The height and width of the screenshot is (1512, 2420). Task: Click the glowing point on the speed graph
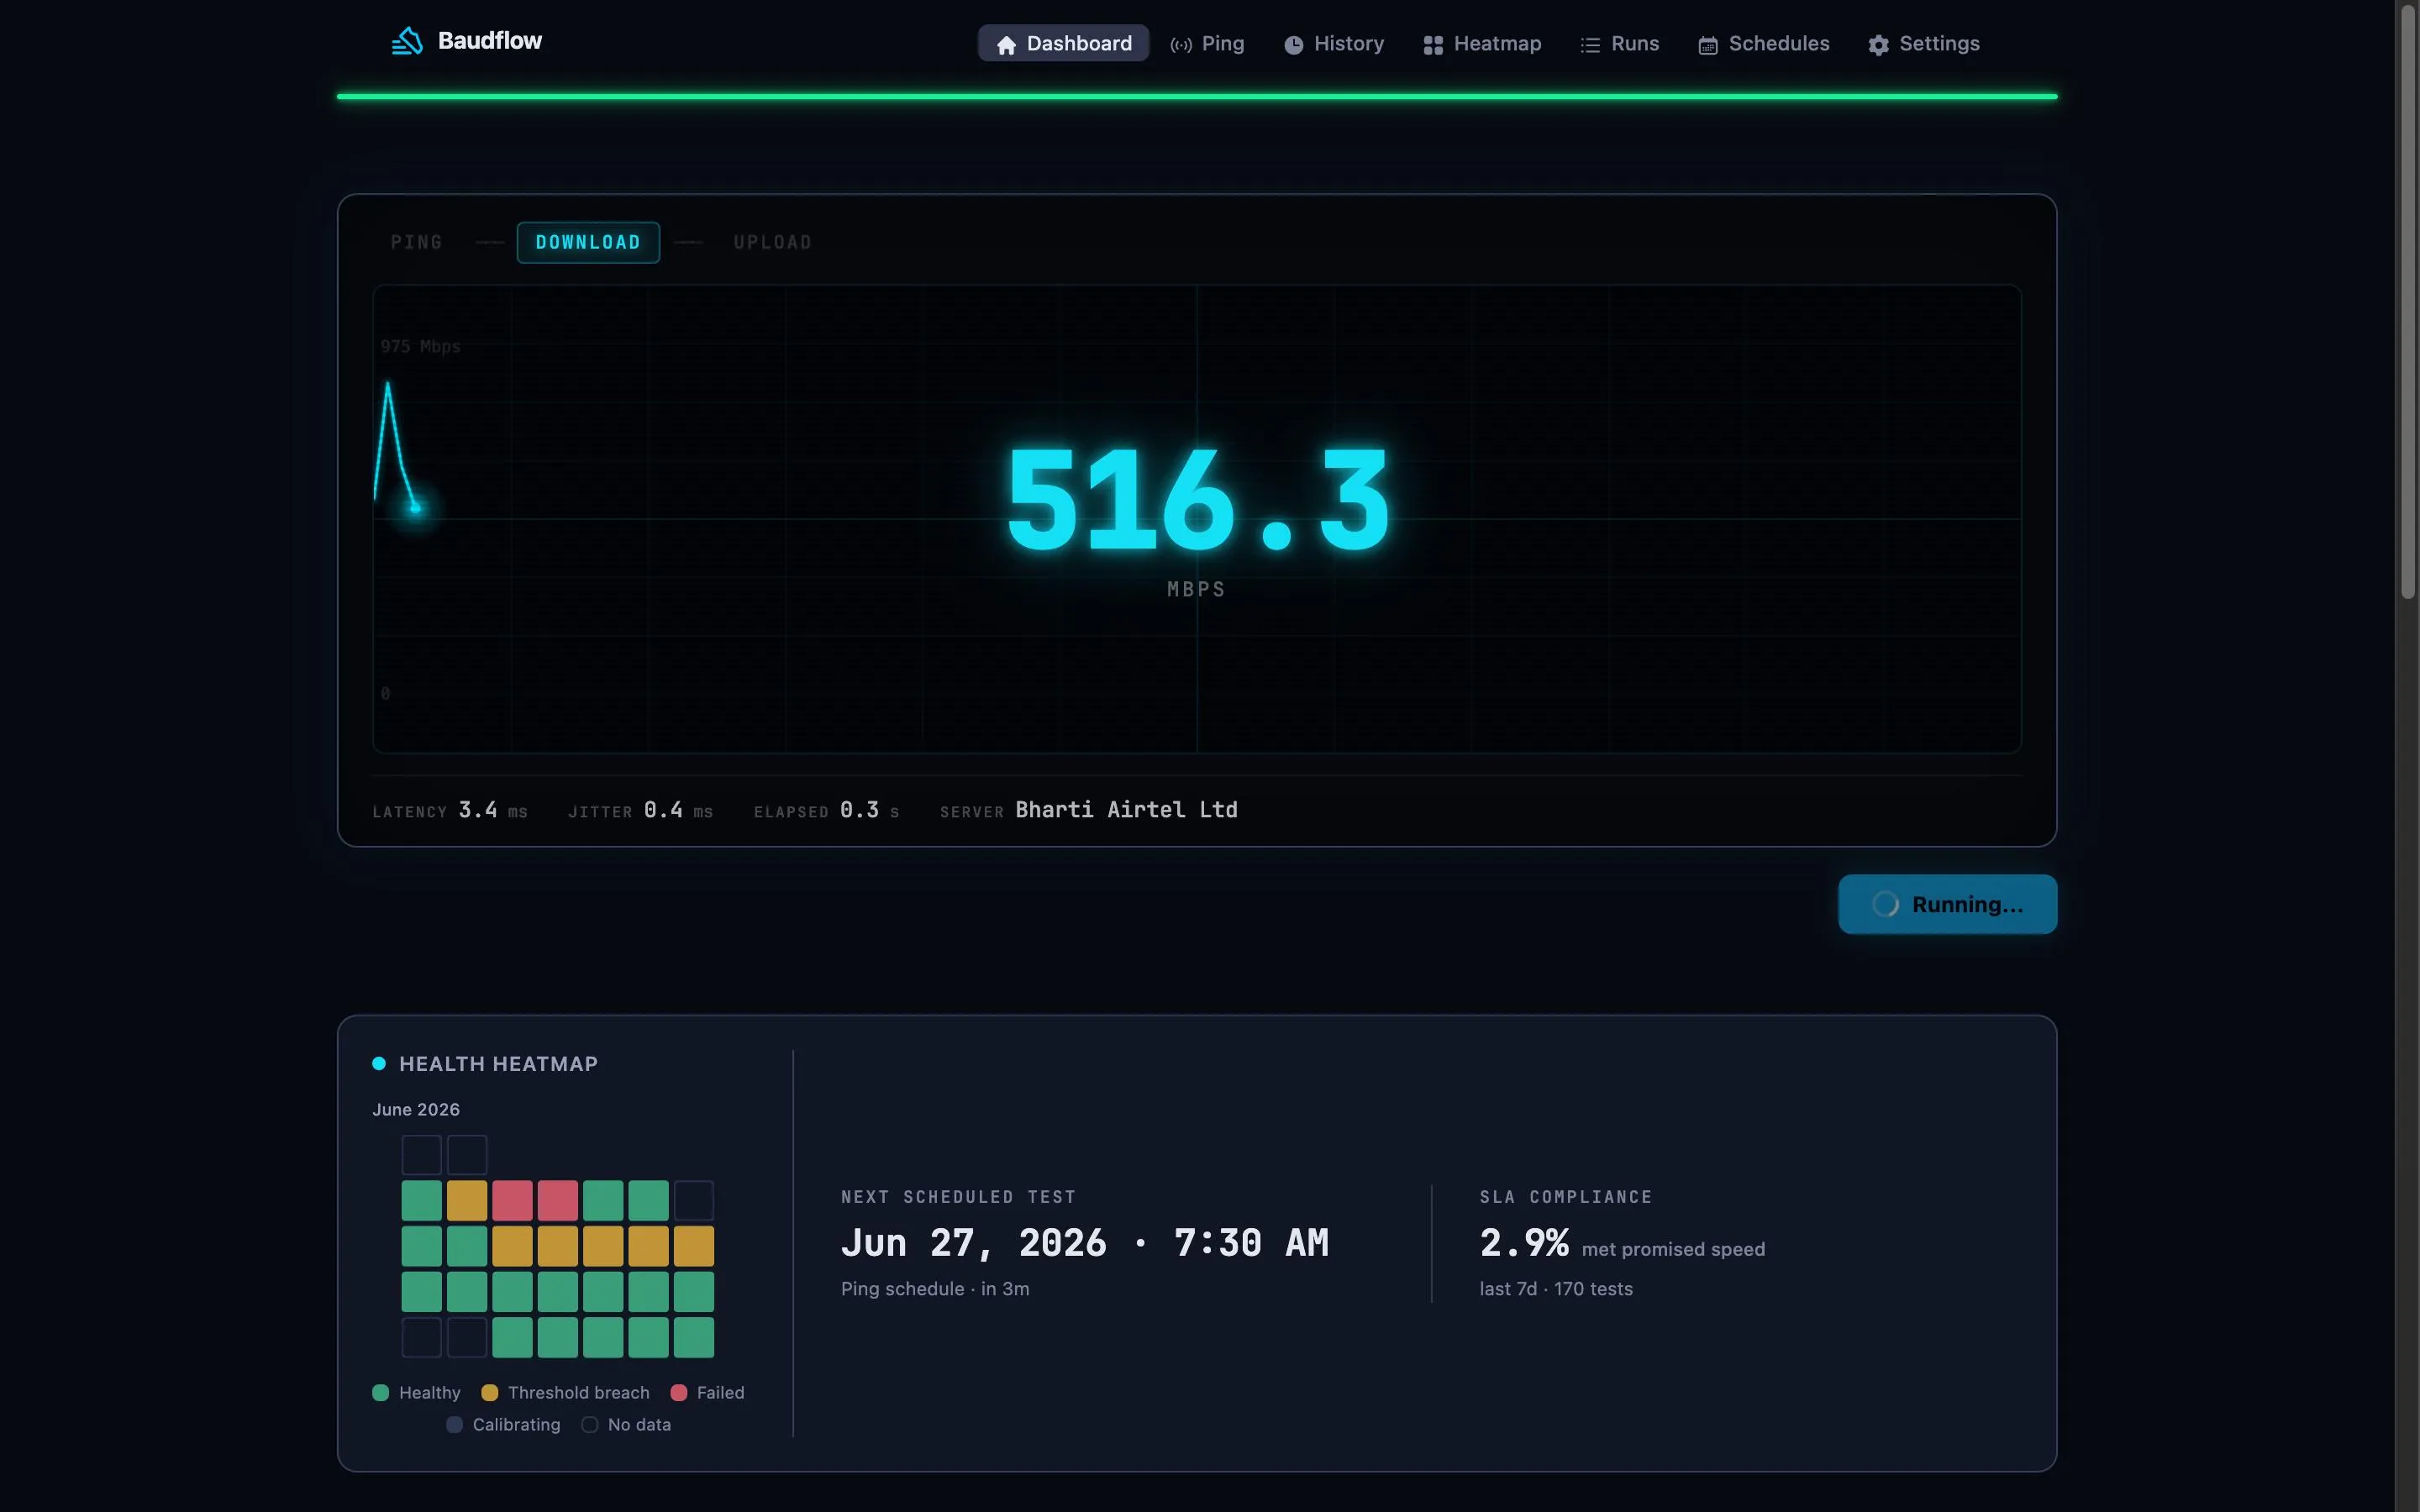416,508
